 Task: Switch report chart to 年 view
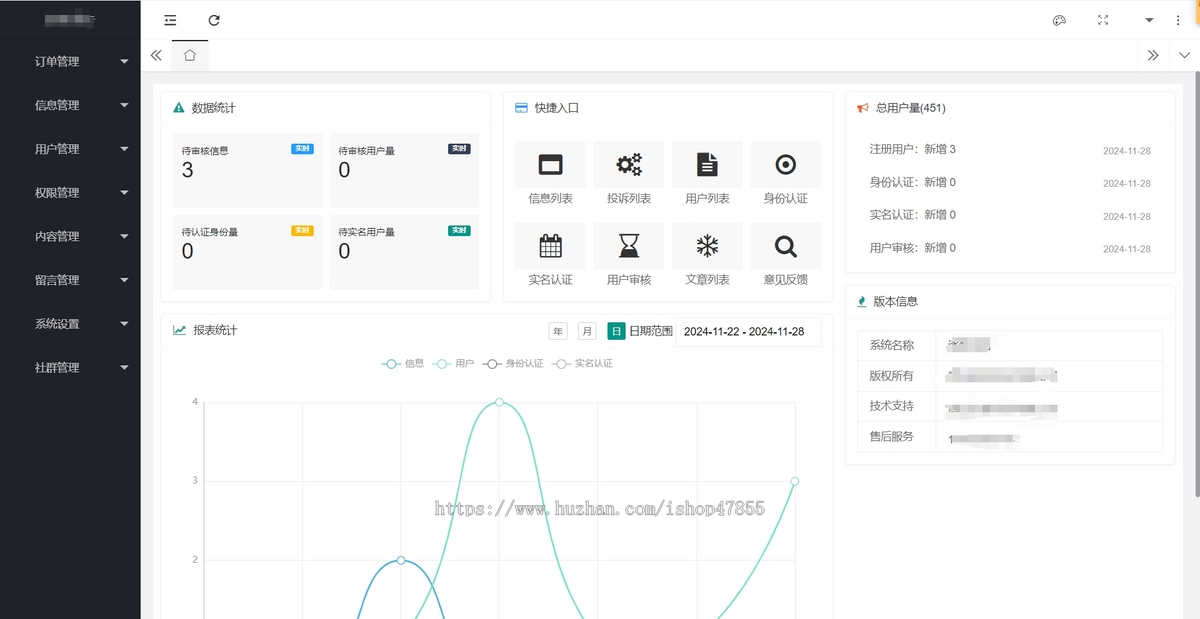tap(558, 331)
